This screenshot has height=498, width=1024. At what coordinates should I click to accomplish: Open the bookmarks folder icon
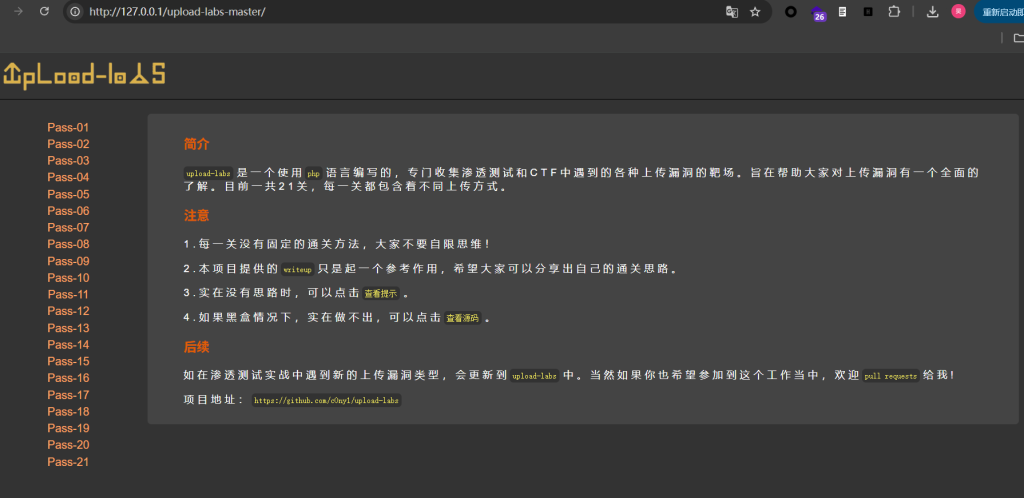point(1018,38)
